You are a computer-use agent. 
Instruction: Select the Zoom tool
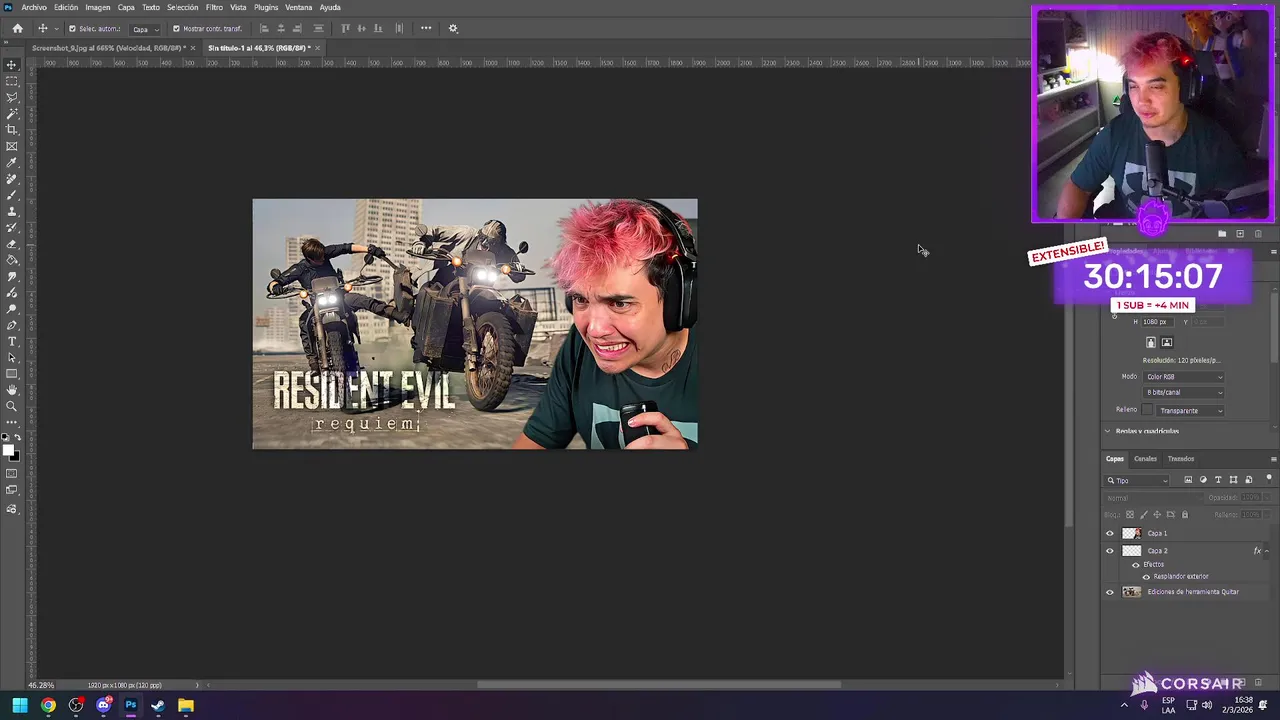(x=12, y=406)
